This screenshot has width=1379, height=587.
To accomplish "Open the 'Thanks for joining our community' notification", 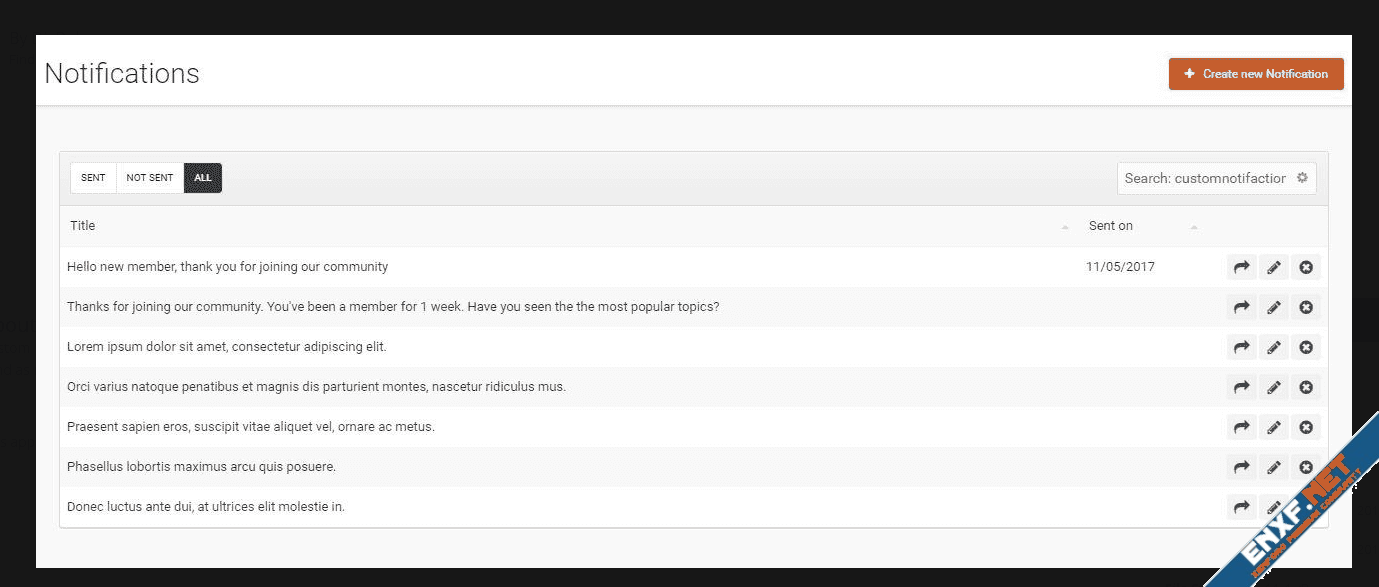I will 392,307.
